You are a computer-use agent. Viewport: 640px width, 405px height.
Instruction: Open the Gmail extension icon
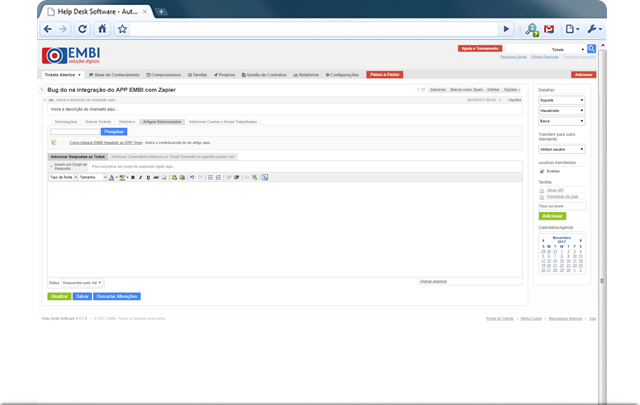[x=548, y=30]
